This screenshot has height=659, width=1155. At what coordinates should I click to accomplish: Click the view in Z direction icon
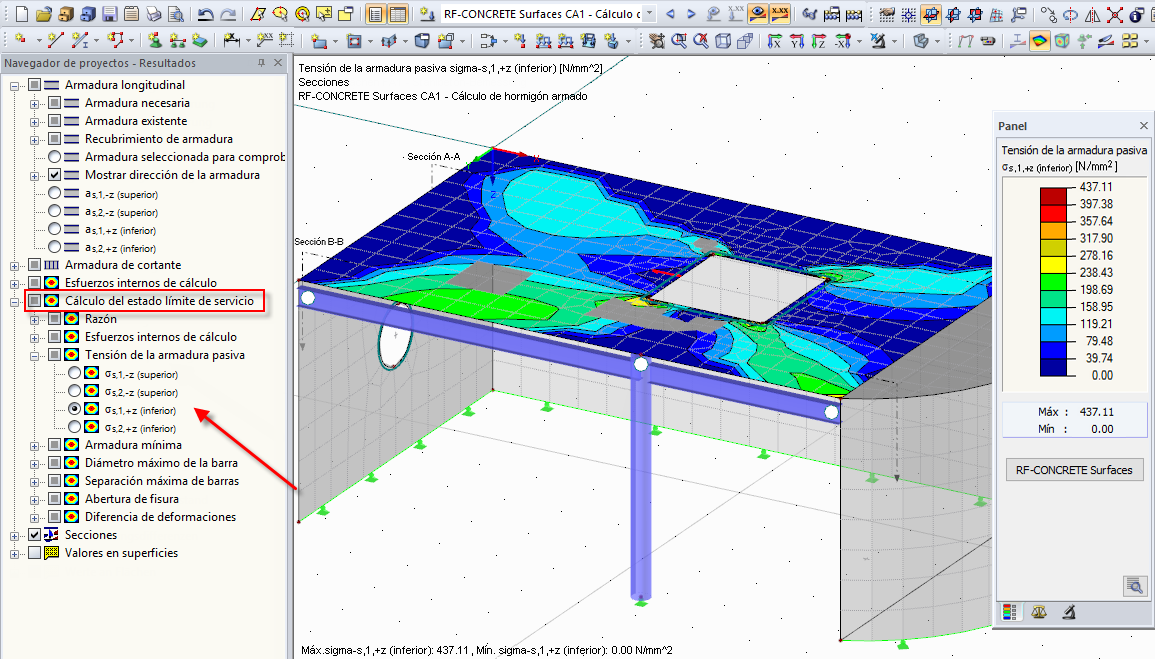819,41
